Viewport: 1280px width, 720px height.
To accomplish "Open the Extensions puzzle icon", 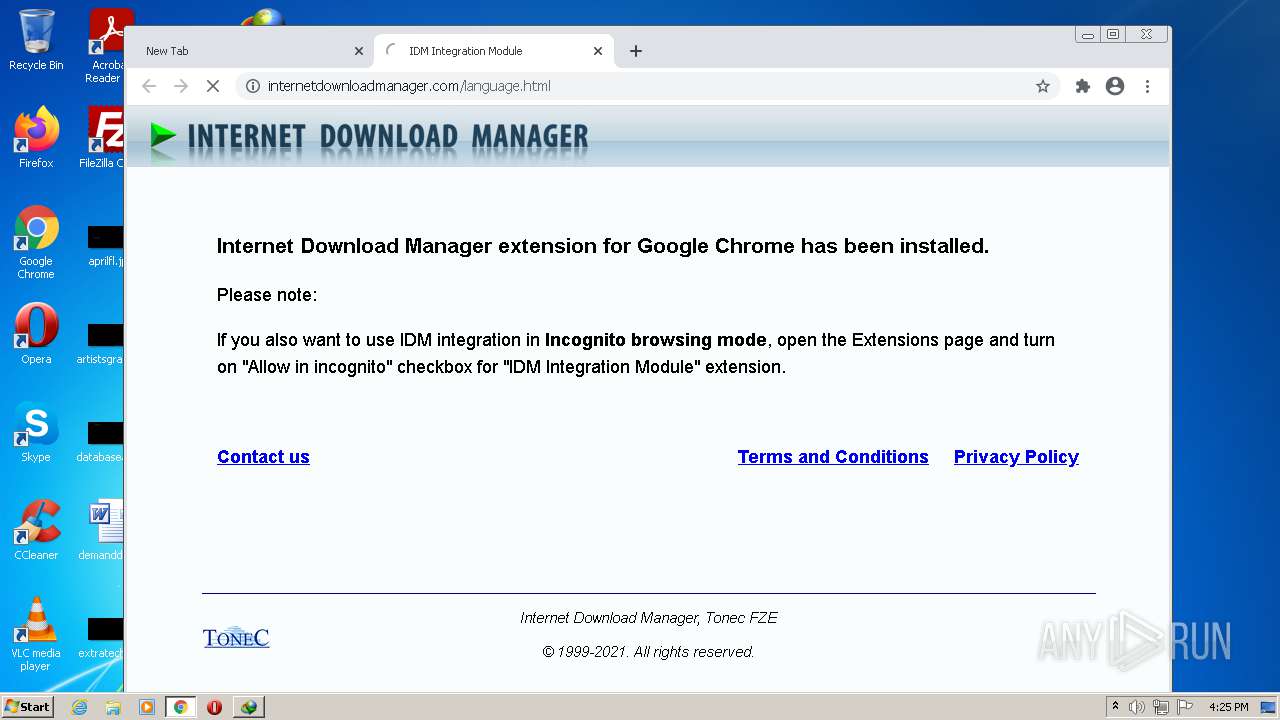I will 1083,86.
